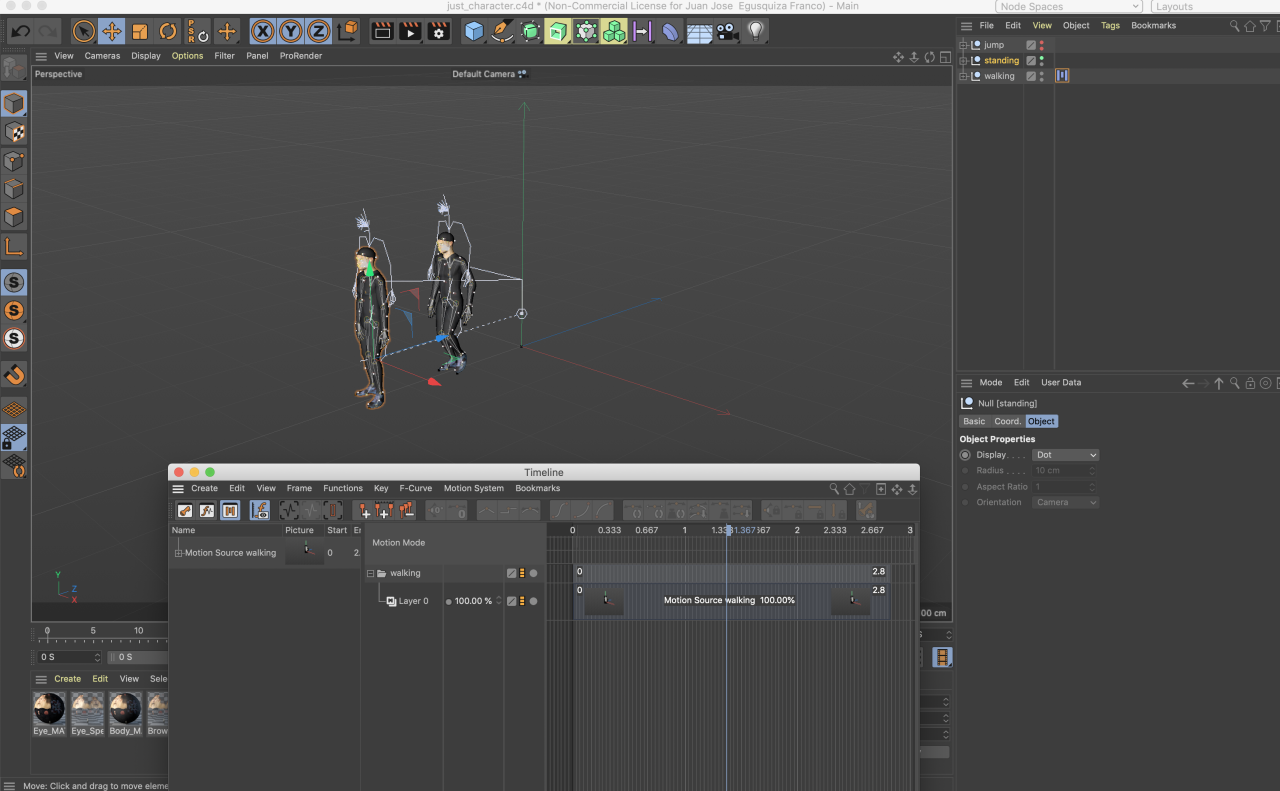Toggle visibility dots of jump object
Image resolution: width=1280 pixels, height=791 pixels.
(x=1042, y=45)
